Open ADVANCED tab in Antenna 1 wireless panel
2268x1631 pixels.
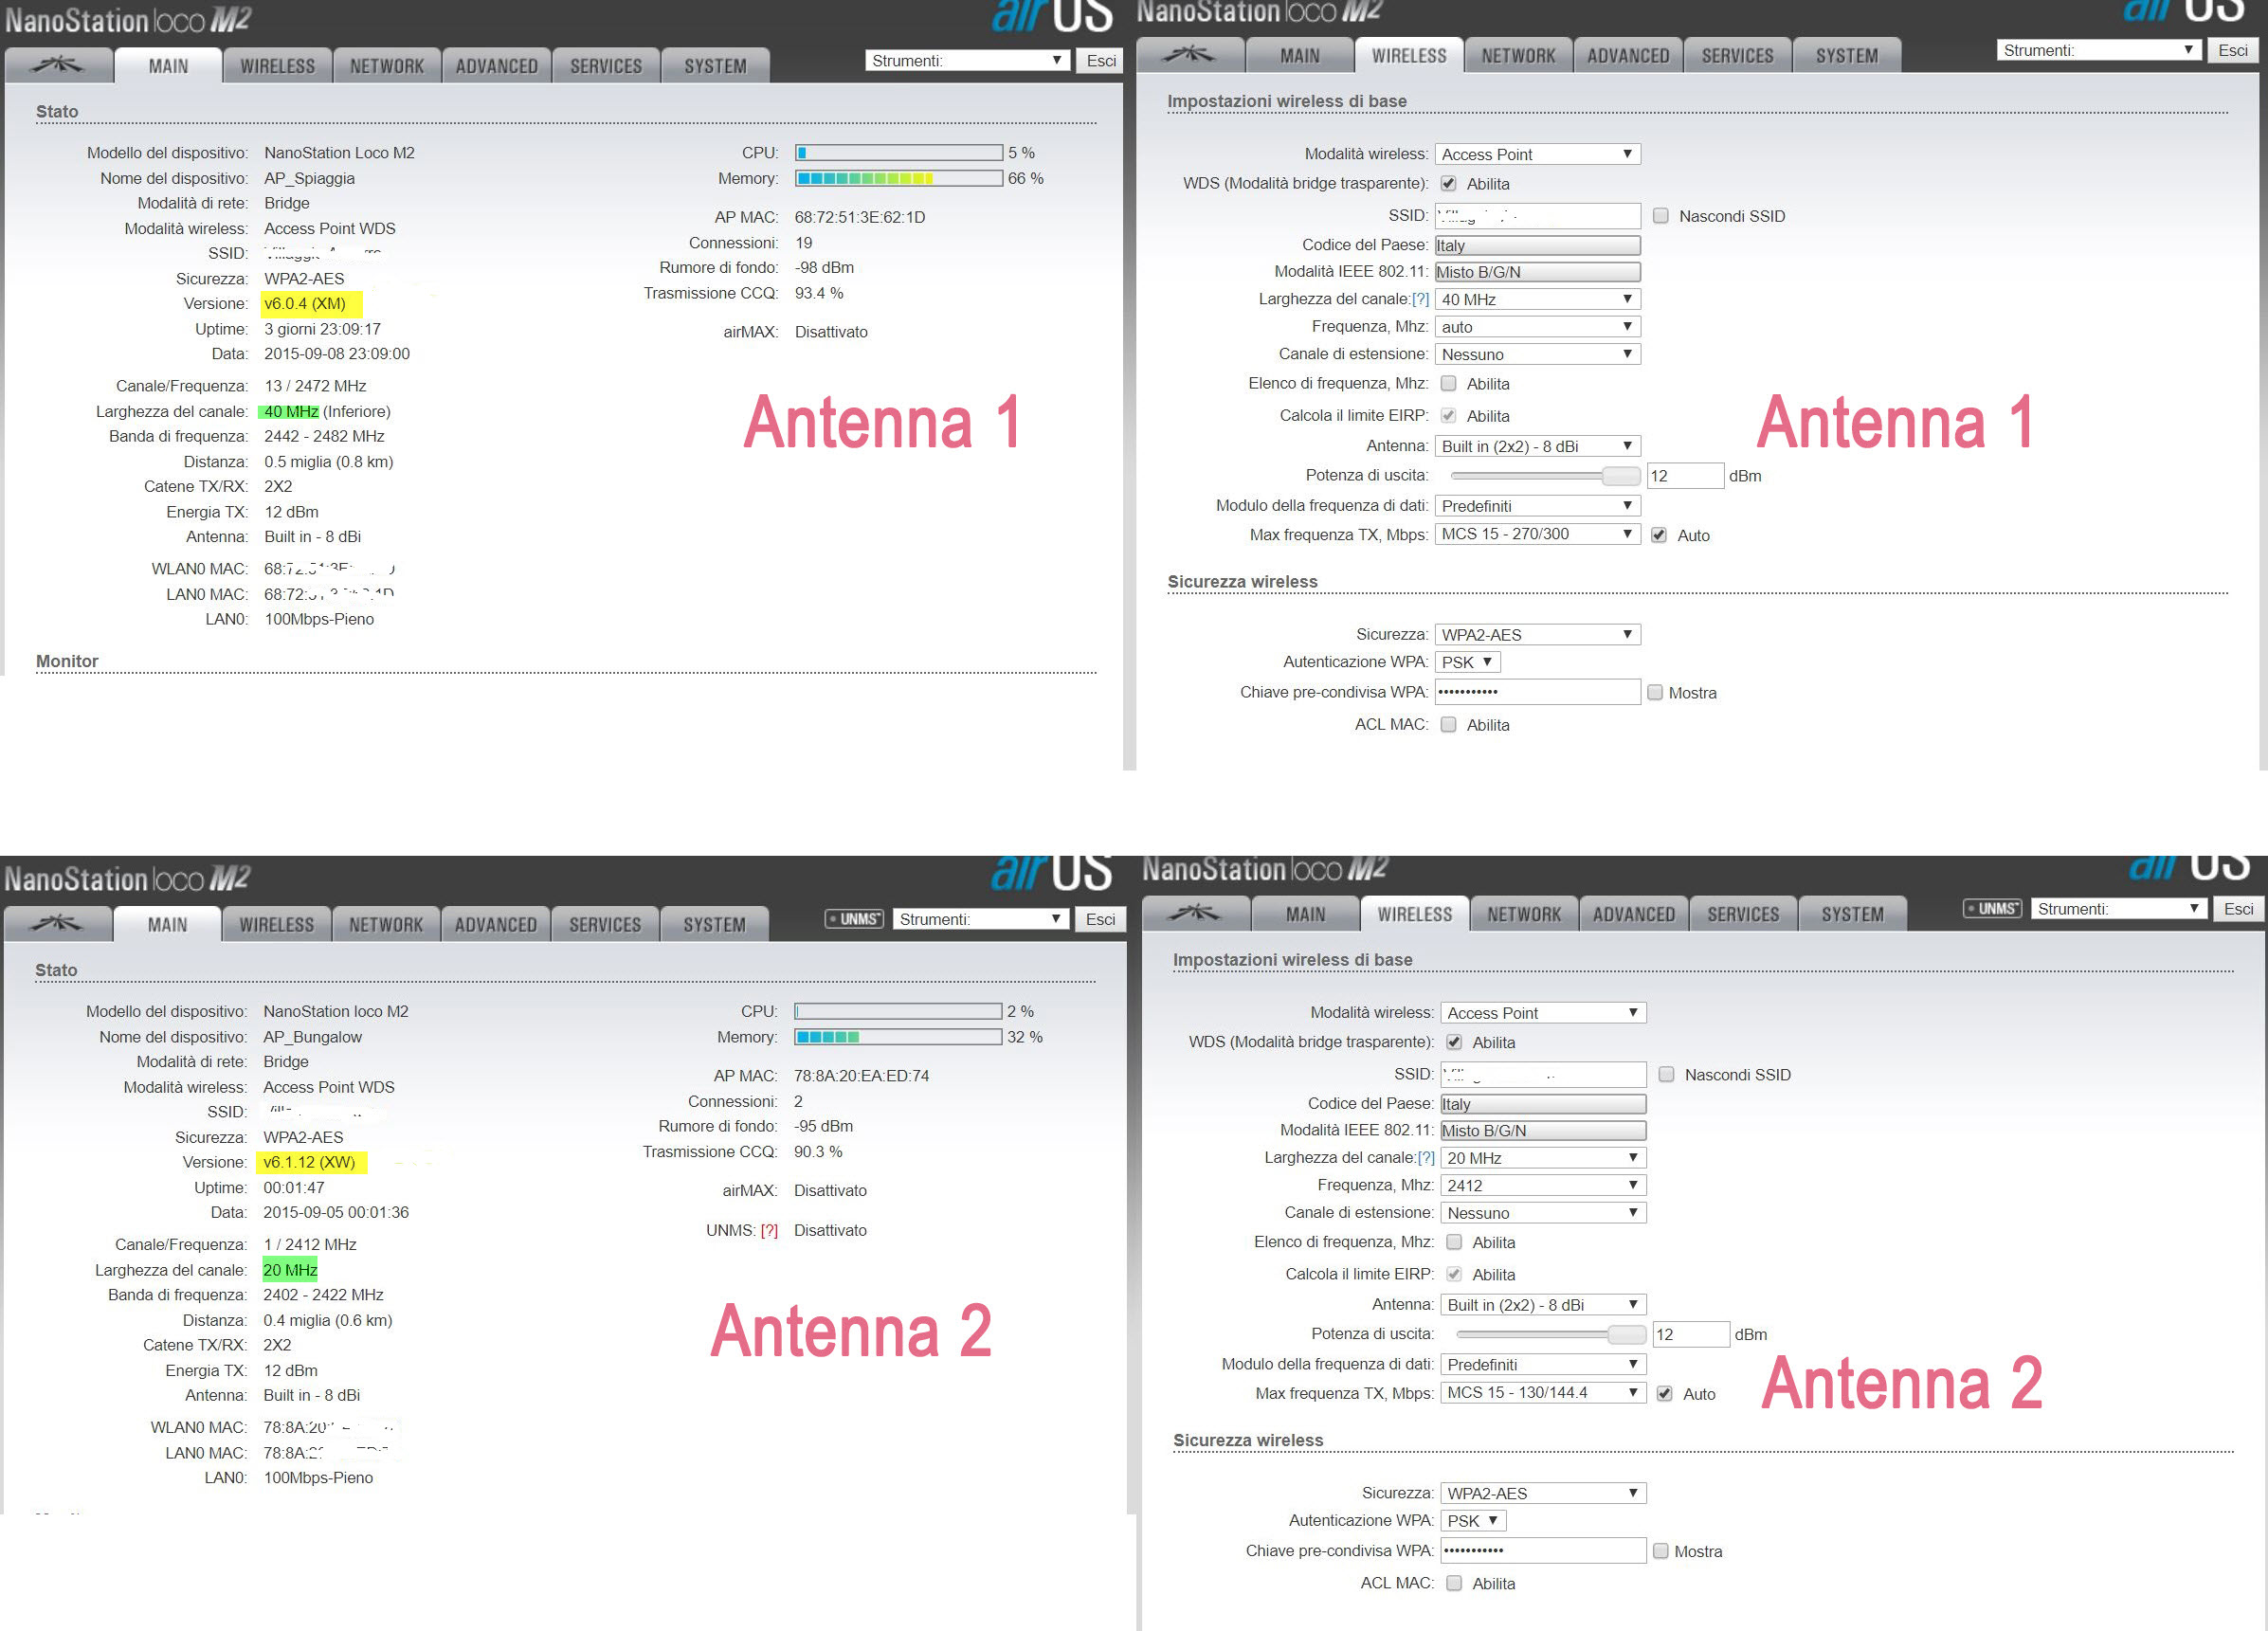1628,56
